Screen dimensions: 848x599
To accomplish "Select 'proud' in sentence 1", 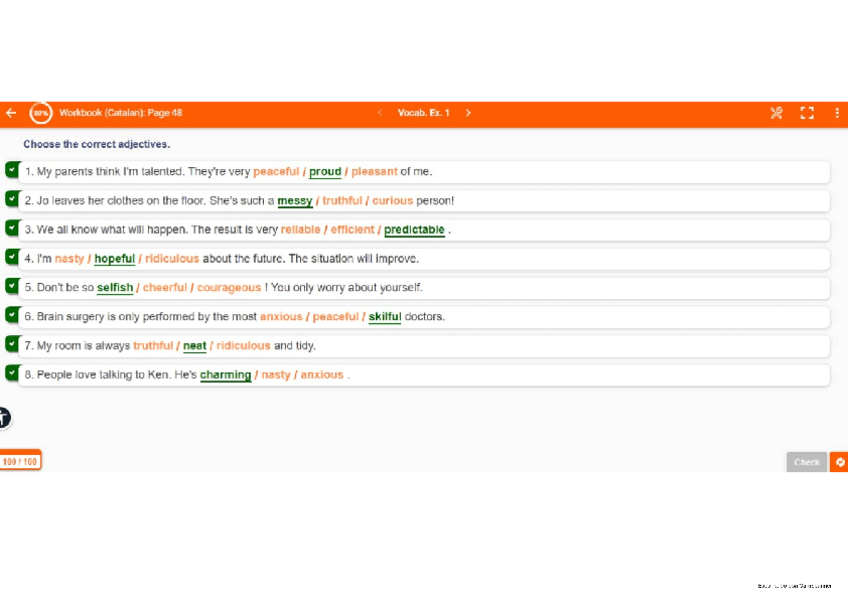I will tap(325, 171).
